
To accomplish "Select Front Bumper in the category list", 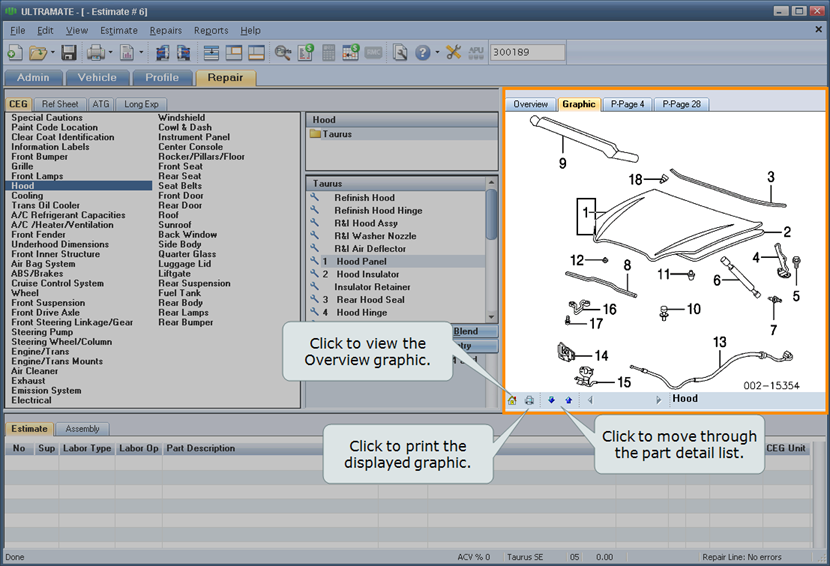I will [40, 157].
